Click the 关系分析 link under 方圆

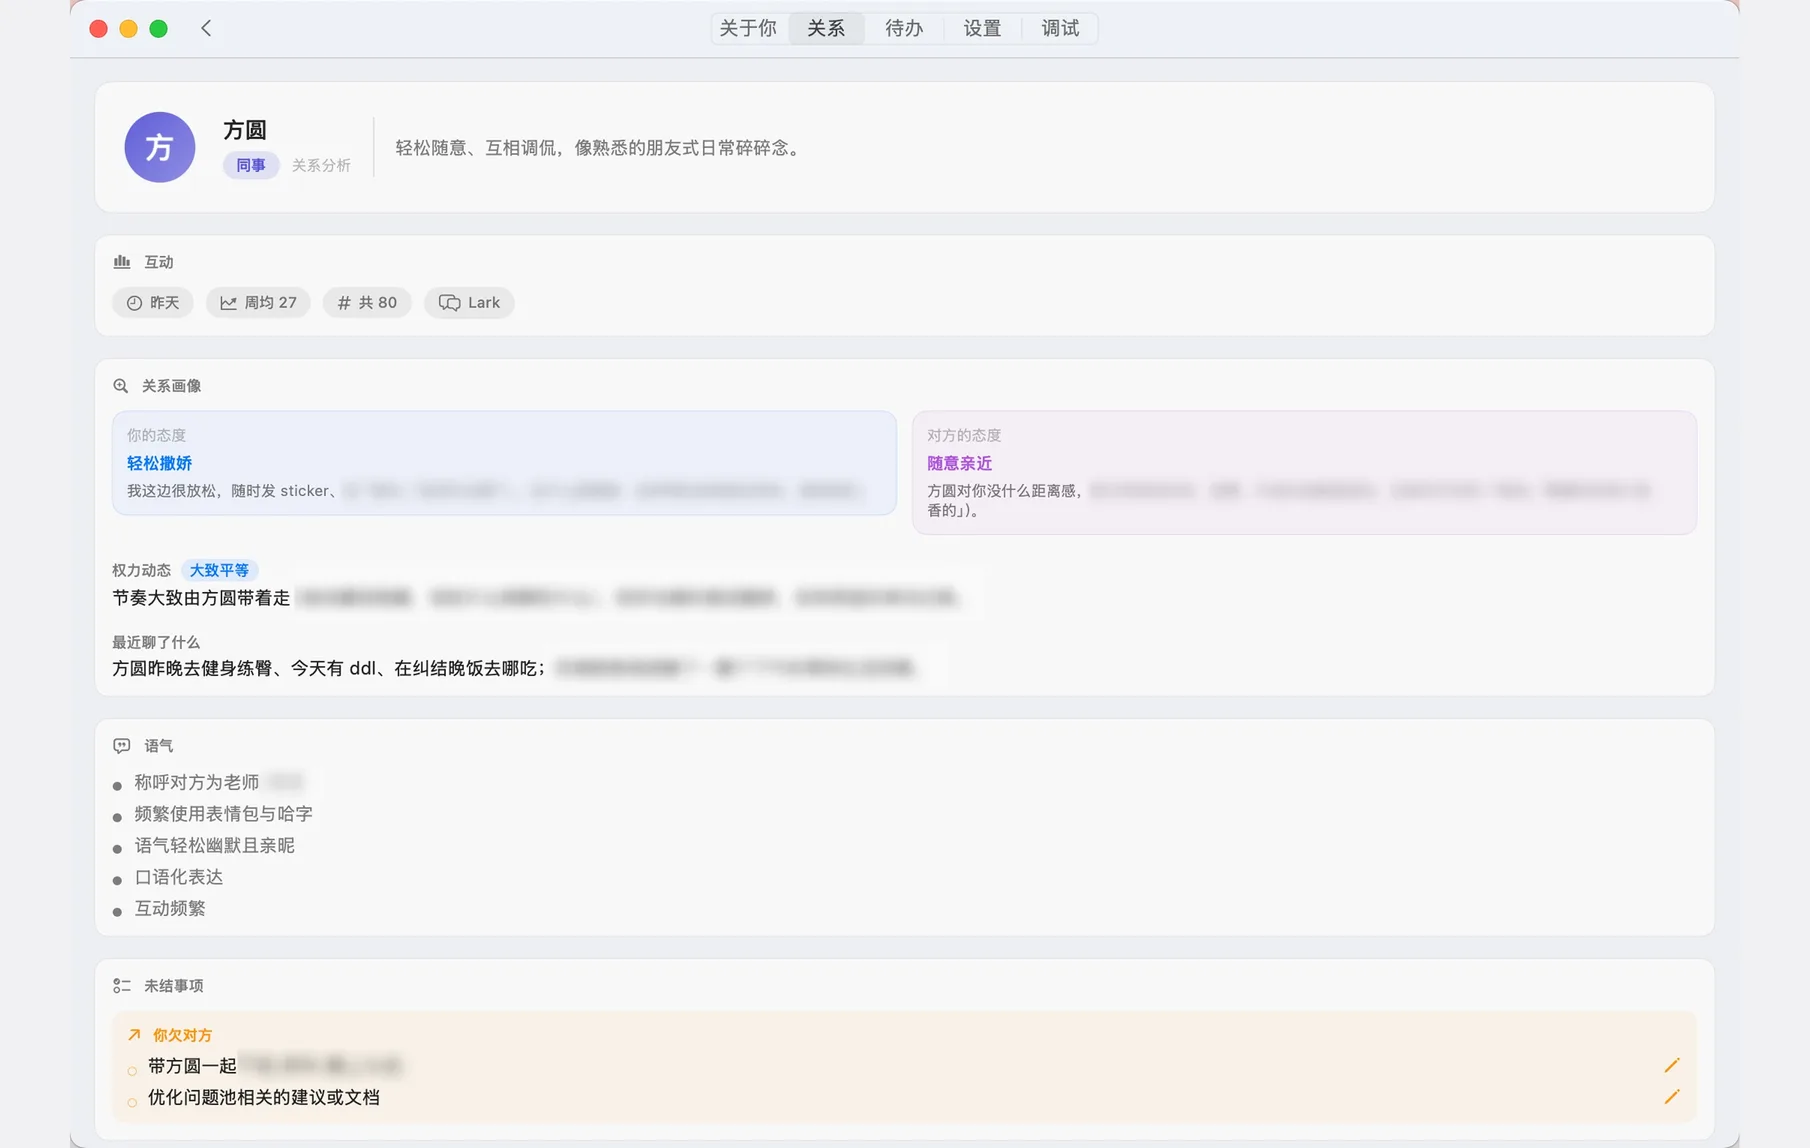(321, 166)
